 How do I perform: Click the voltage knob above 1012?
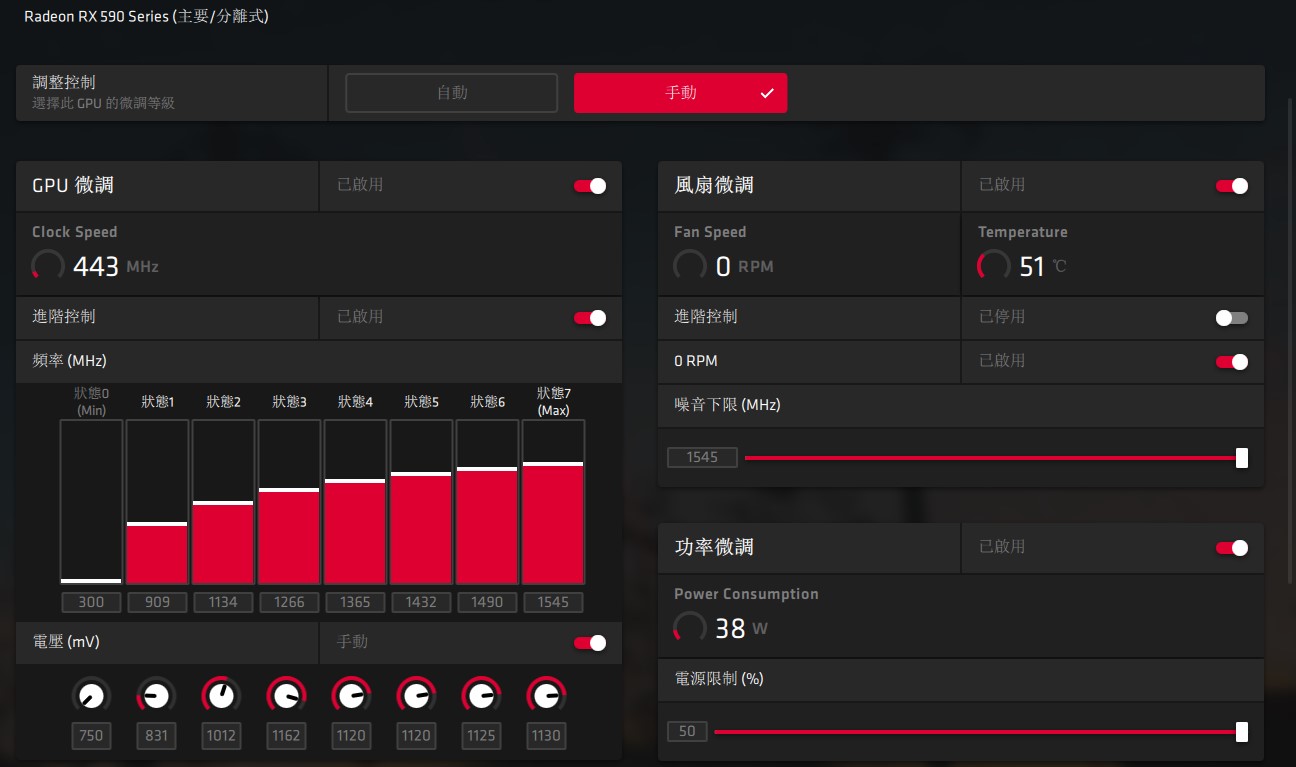point(221,695)
